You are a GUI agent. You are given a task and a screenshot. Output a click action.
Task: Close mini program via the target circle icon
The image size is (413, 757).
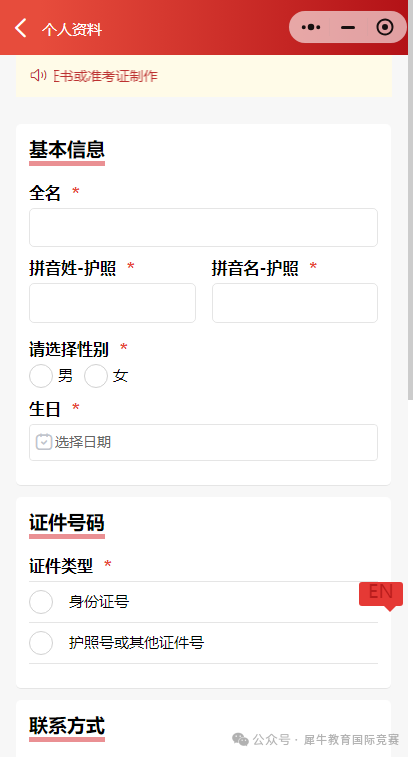pyautogui.click(x=385, y=28)
